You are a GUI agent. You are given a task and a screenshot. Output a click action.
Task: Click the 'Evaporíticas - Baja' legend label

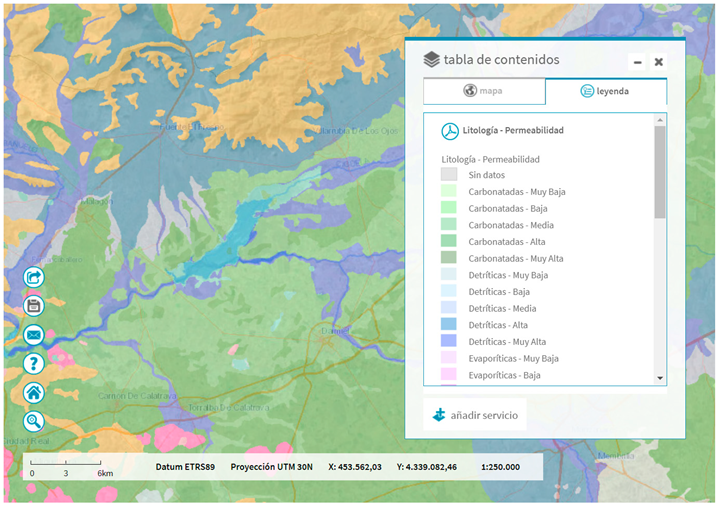pyautogui.click(x=504, y=375)
